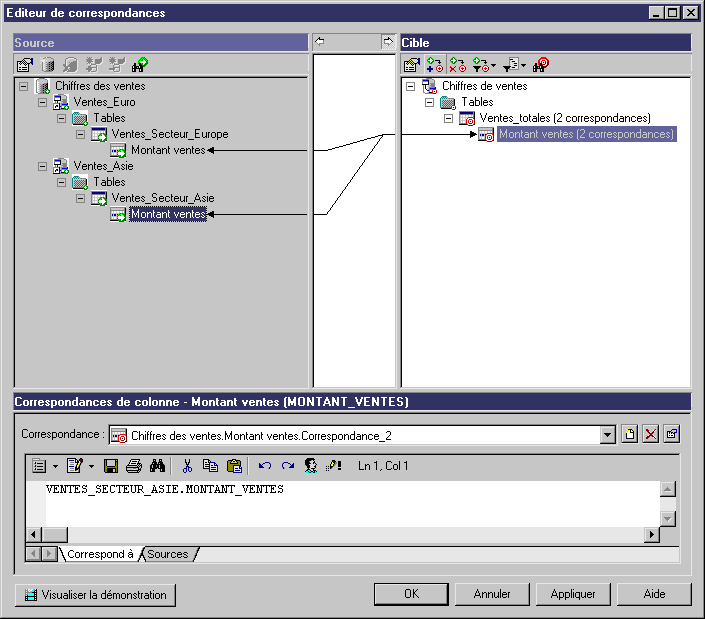Select Montant ventes under Ventes_Secteur_Asie
The width and height of the screenshot is (705, 619).
168,214
